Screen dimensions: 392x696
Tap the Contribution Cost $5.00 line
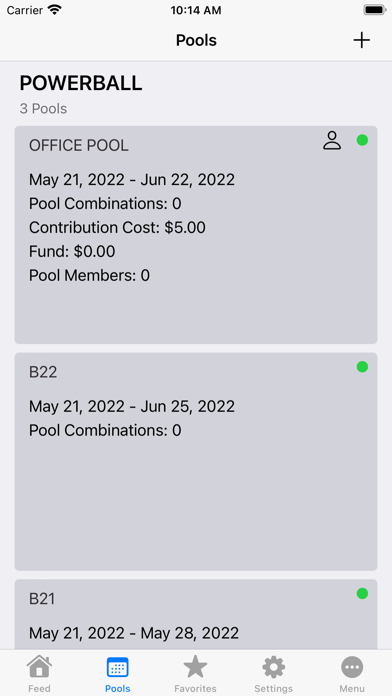click(117, 228)
